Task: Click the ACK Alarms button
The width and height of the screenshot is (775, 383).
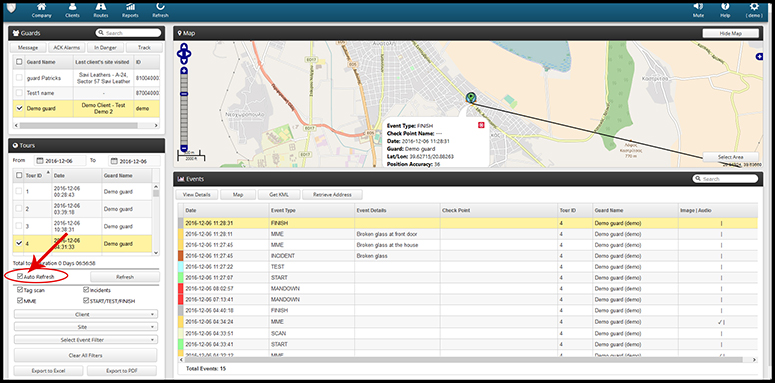Action: tap(66, 47)
